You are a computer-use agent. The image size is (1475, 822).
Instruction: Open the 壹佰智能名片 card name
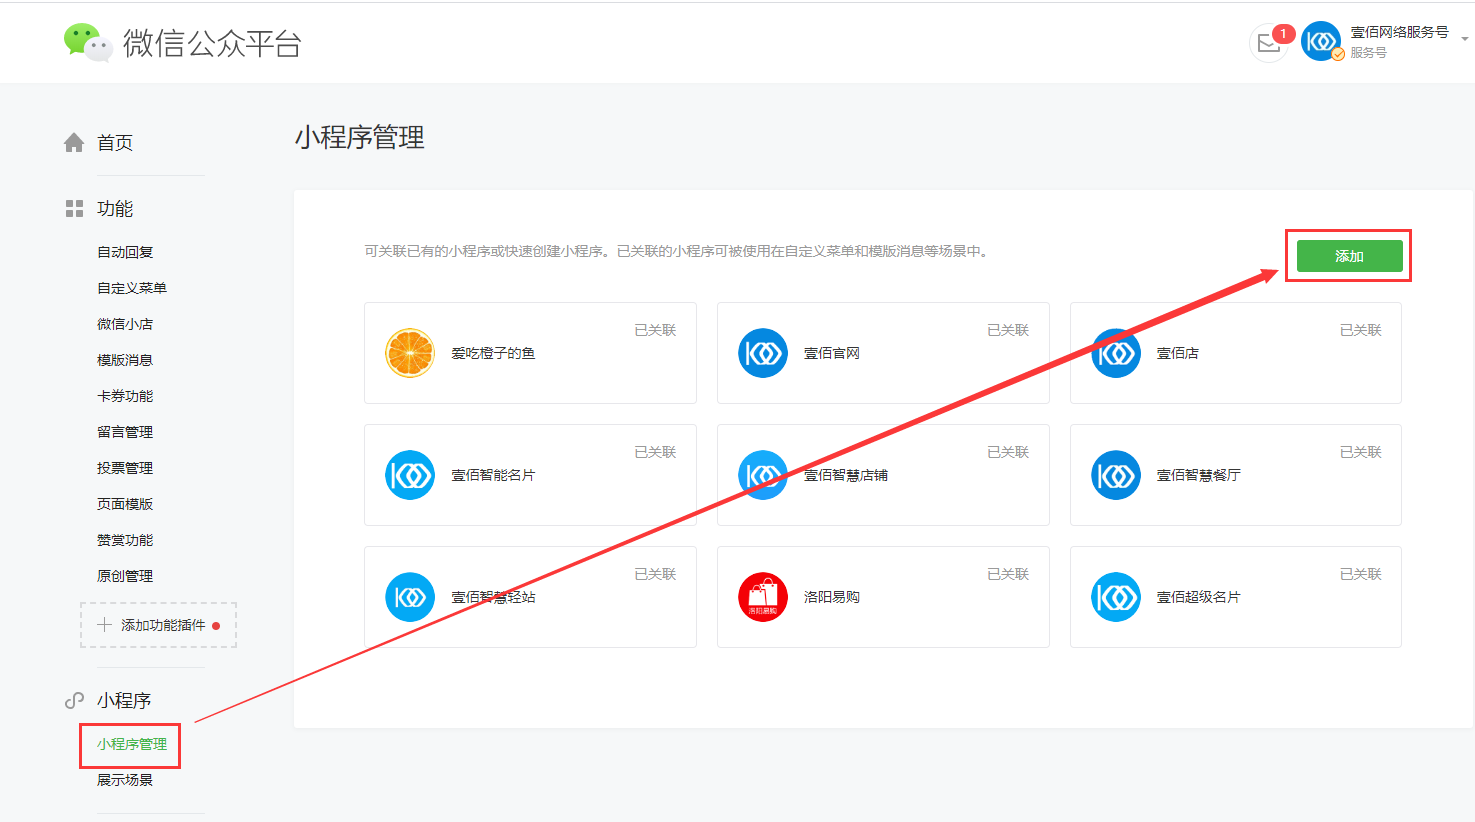(x=493, y=475)
